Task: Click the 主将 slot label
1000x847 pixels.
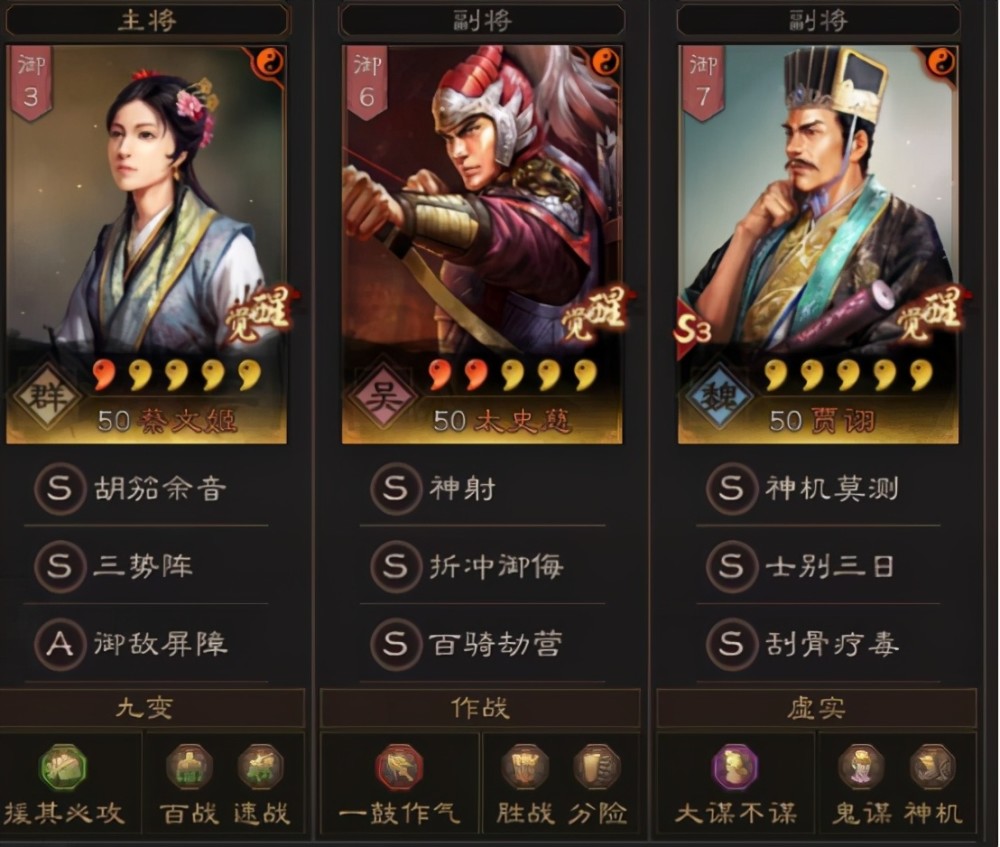Action: coord(147,20)
